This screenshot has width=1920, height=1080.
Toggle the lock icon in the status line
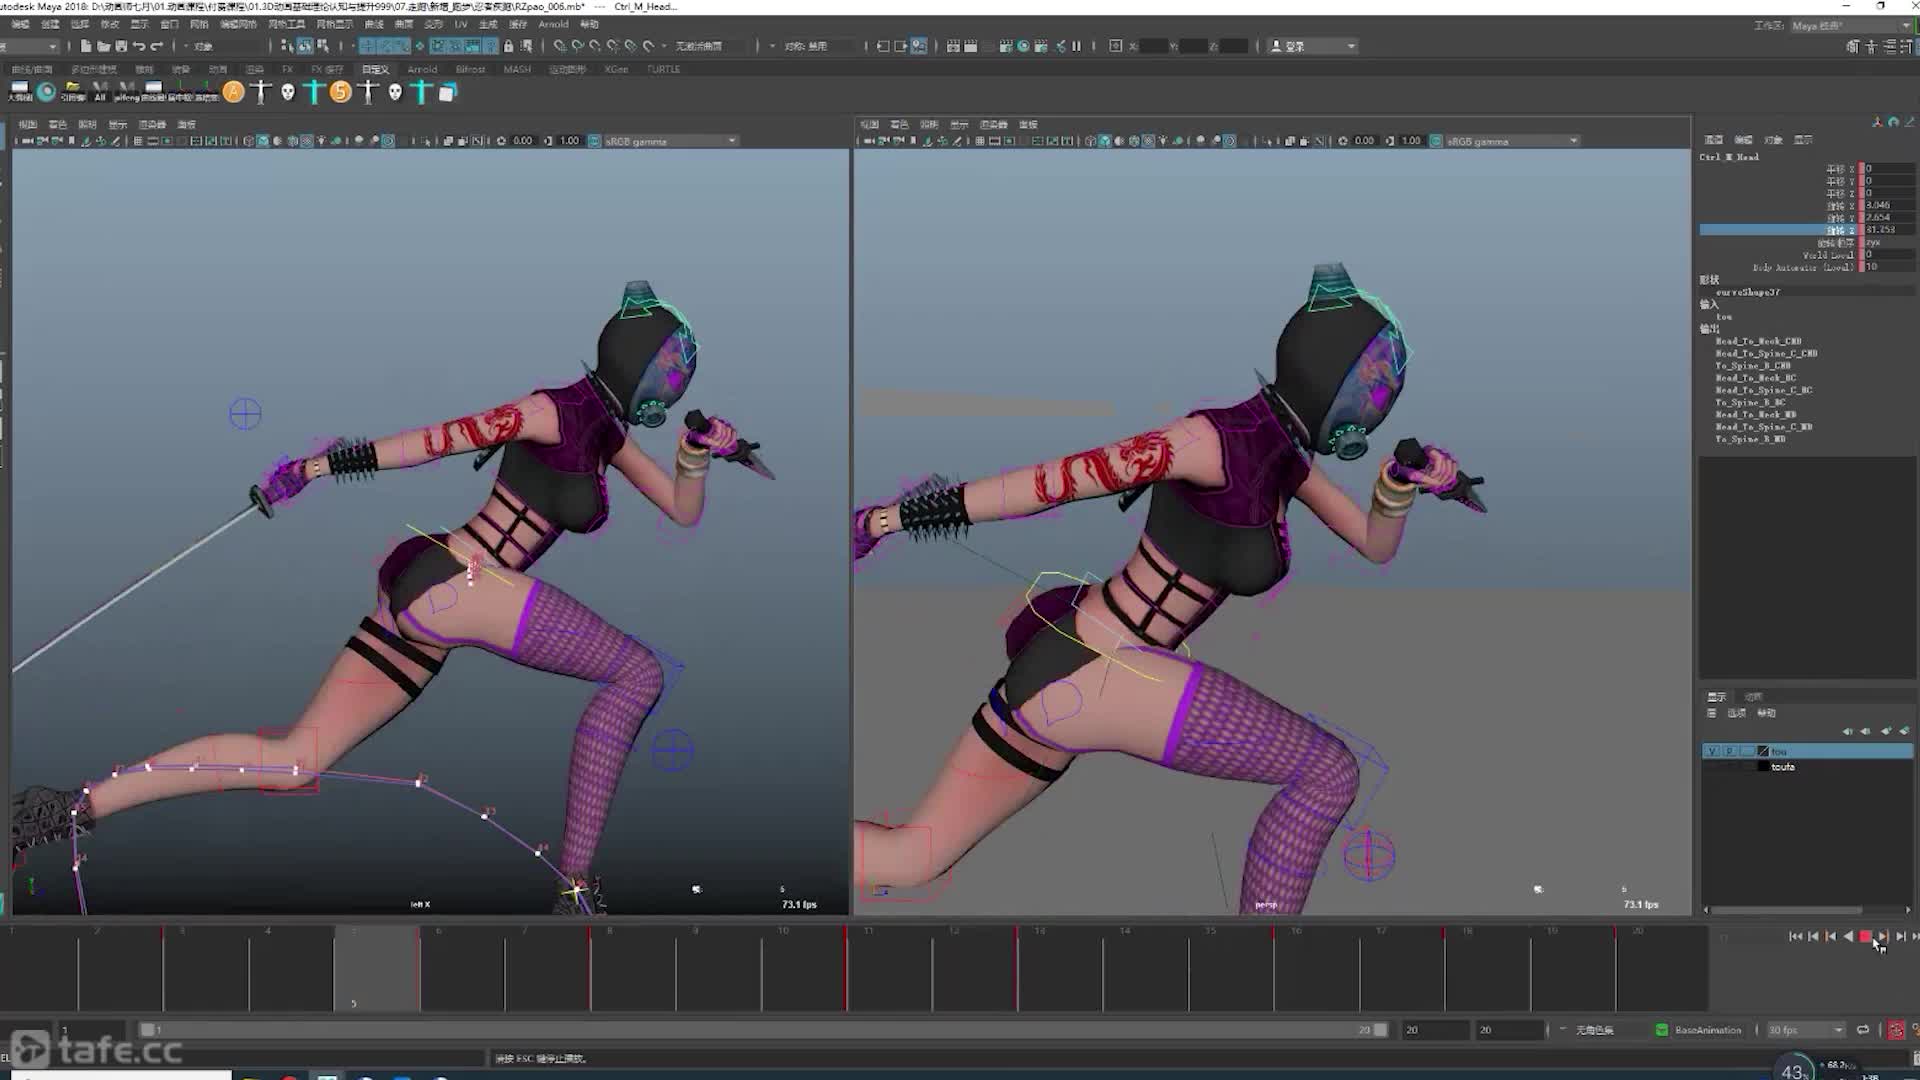(x=509, y=46)
